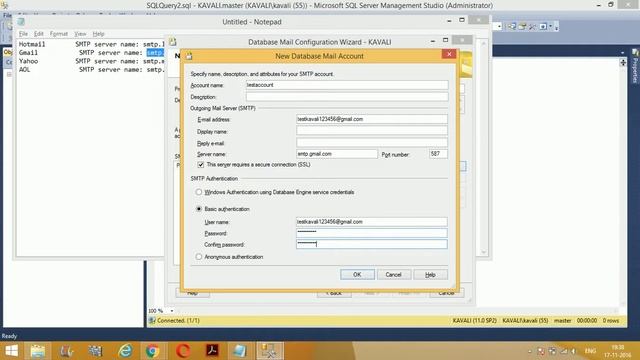
Task: Click the Properties Window (wrench) toolbar icon
Action: tap(532, 27)
